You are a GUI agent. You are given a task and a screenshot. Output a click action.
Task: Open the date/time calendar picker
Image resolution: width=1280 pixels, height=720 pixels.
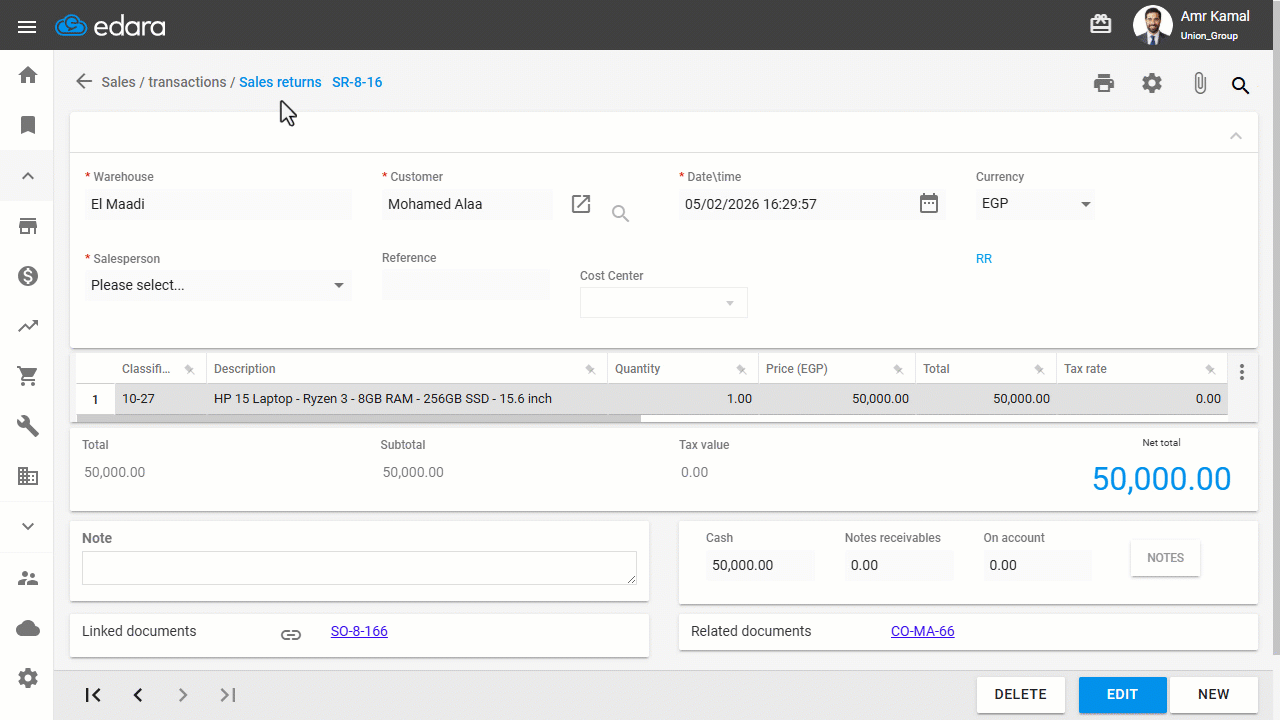tap(929, 204)
